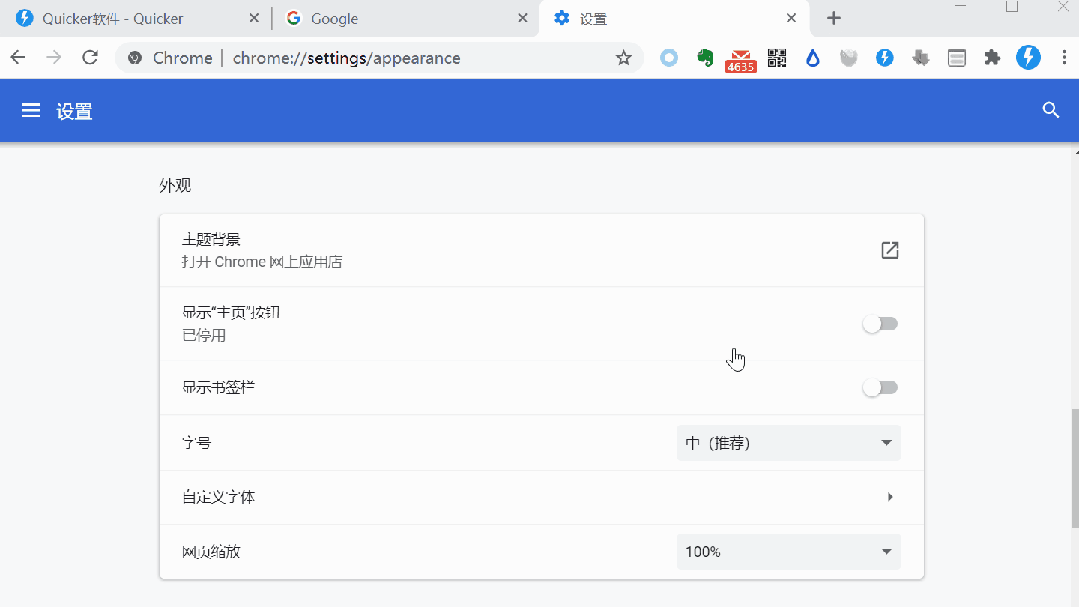This screenshot has height=607, width=1079.
Task: Bookmark this page with the star icon
Action: coord(623,58)
